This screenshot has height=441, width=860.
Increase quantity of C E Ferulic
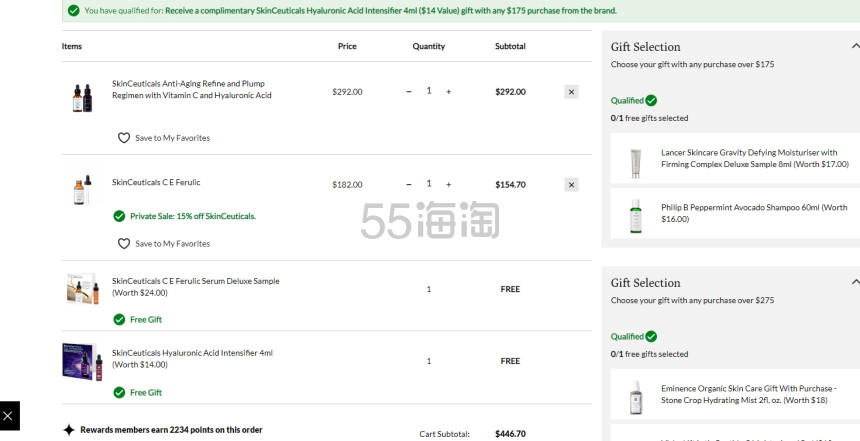[448, 184]
